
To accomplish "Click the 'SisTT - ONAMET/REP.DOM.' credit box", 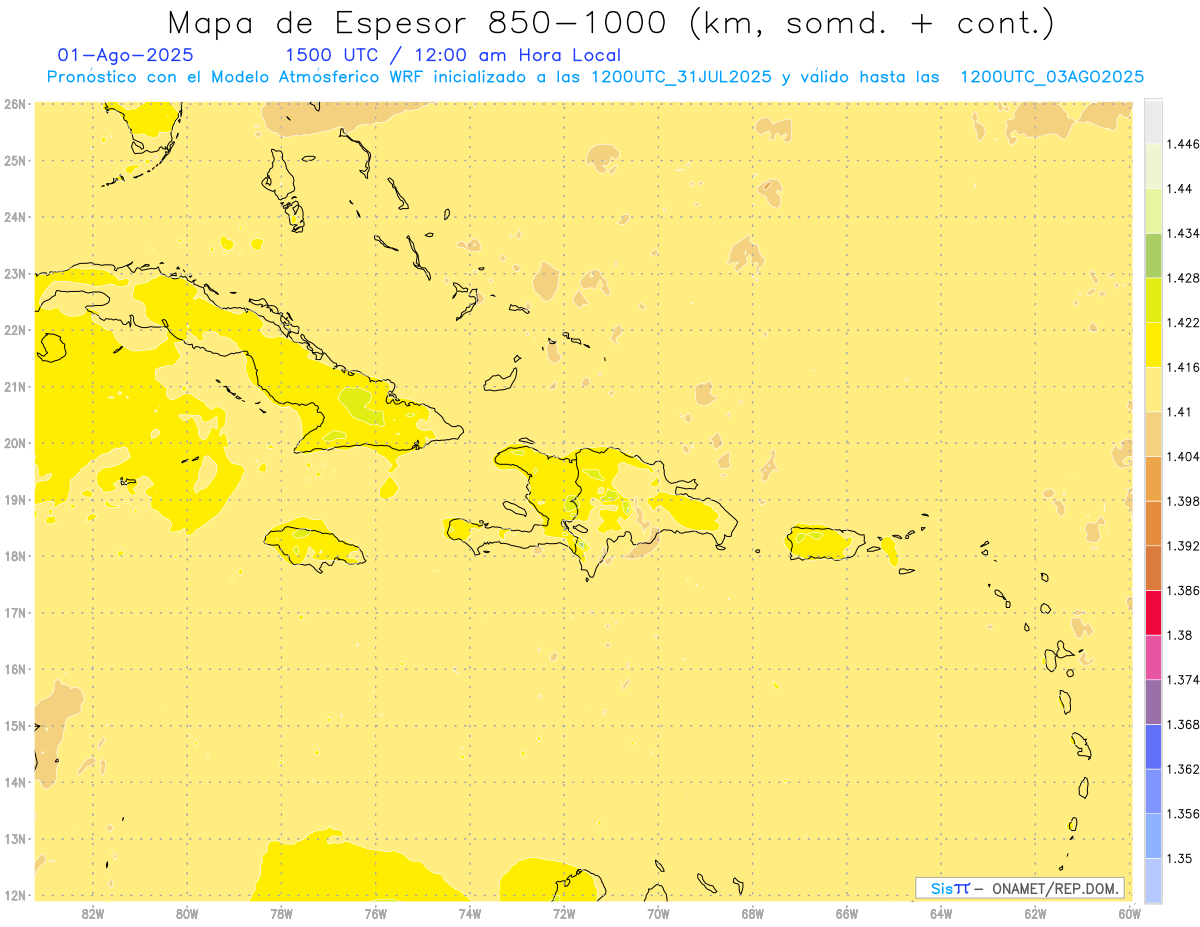I will [1020, 888].
